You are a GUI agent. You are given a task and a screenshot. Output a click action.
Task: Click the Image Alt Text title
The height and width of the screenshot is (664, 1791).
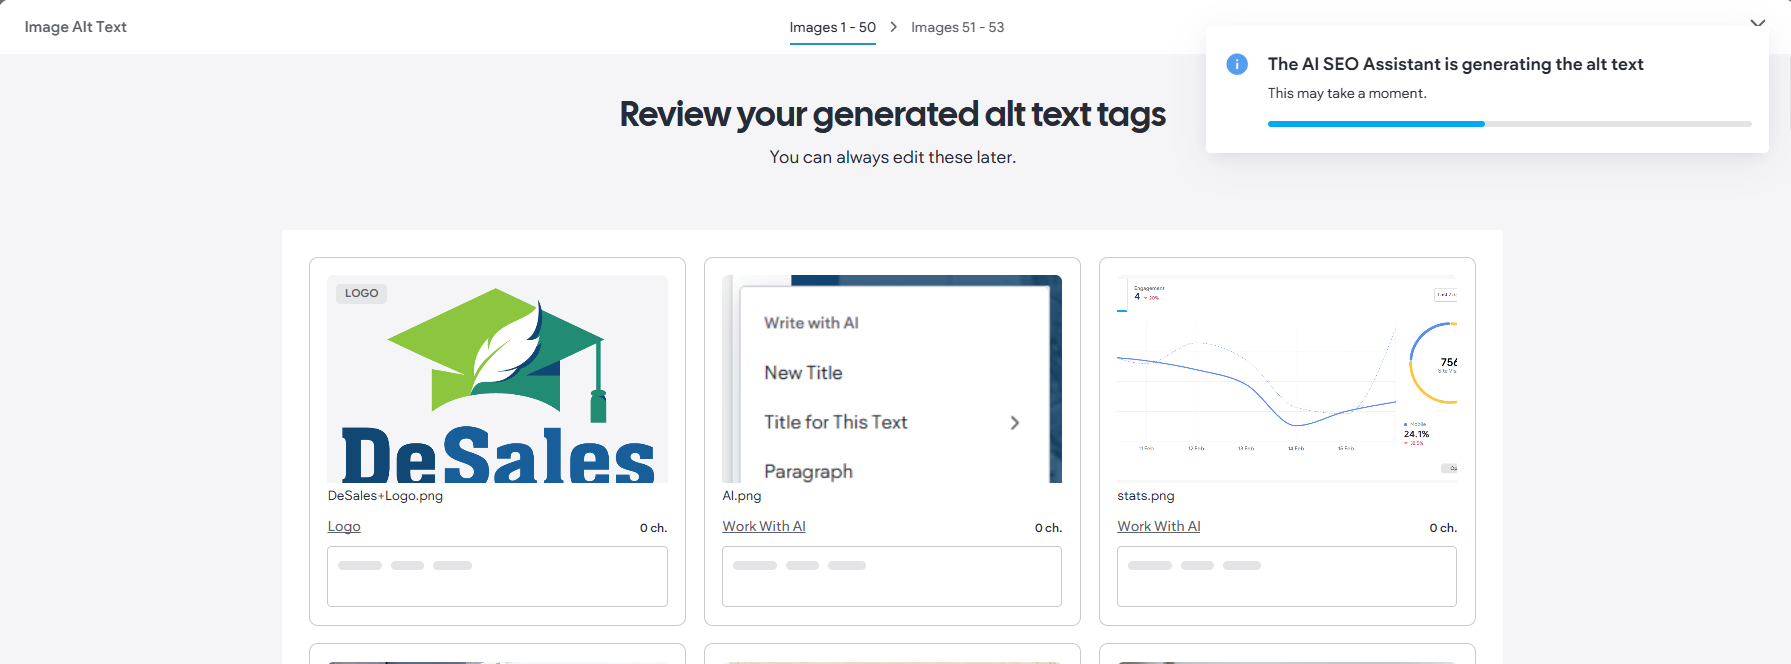(76, 27)
